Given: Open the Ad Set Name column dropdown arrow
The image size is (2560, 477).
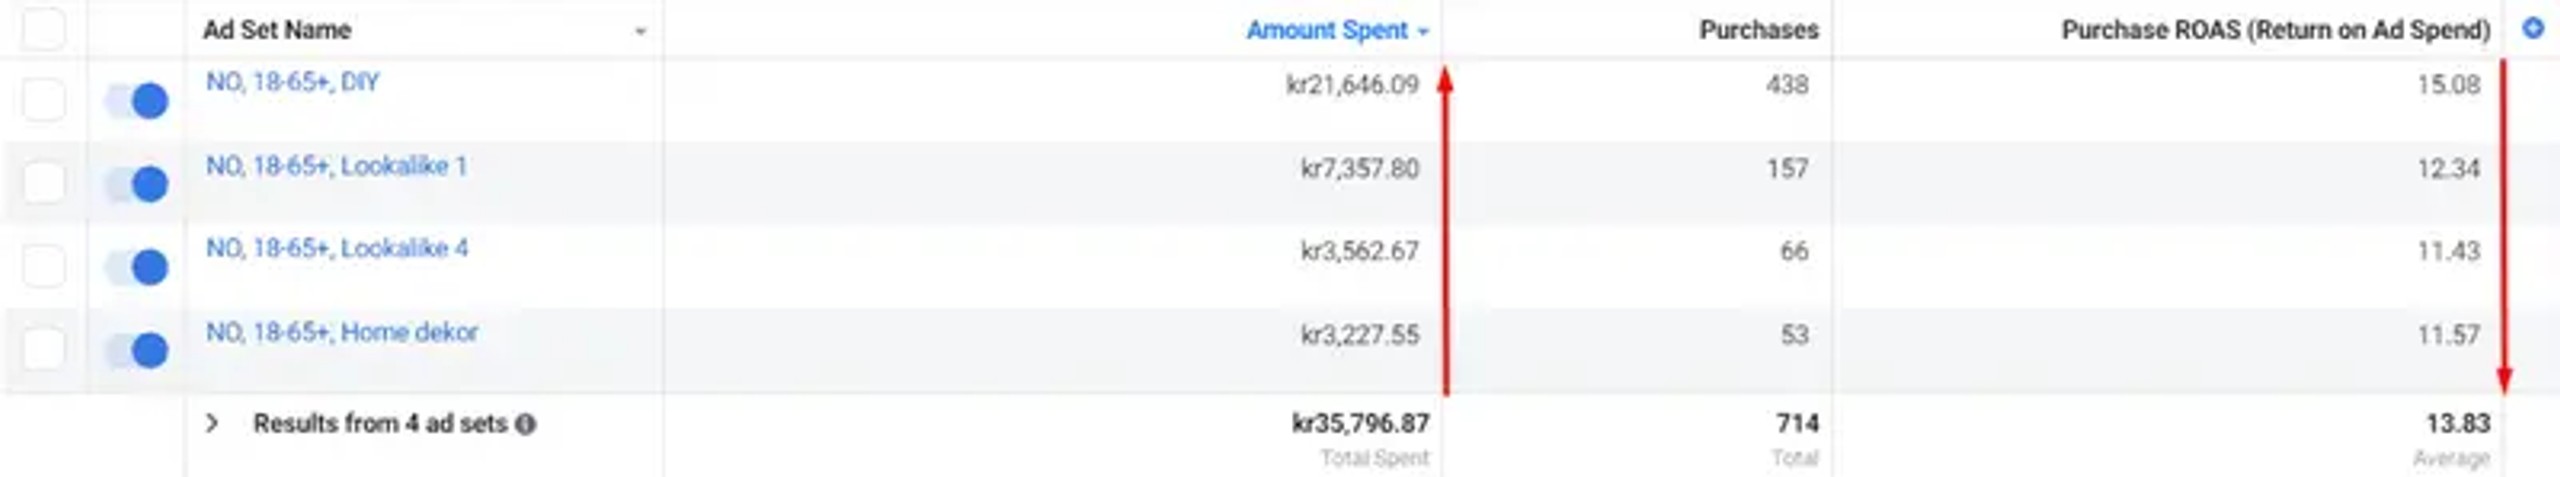Looking at the screenshot, I should [x=640, y=32].
